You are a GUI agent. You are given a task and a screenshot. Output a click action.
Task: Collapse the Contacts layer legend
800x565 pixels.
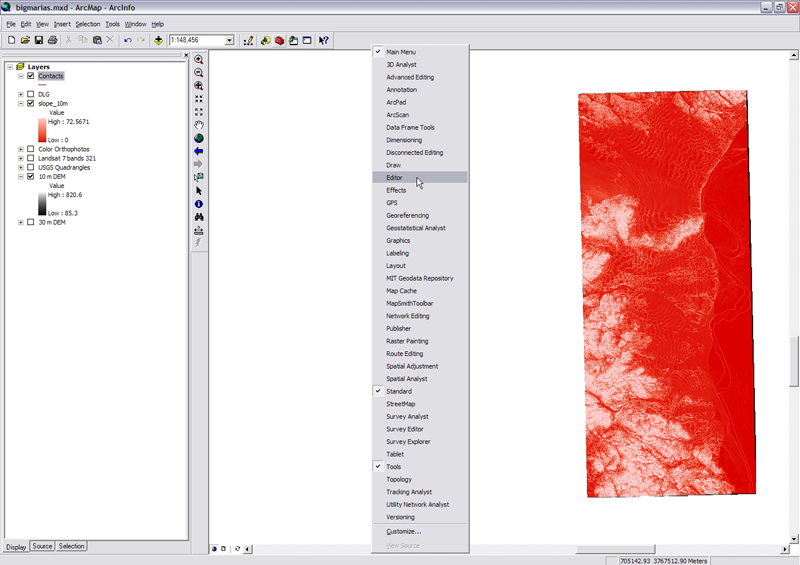click(x=21, y=76)
